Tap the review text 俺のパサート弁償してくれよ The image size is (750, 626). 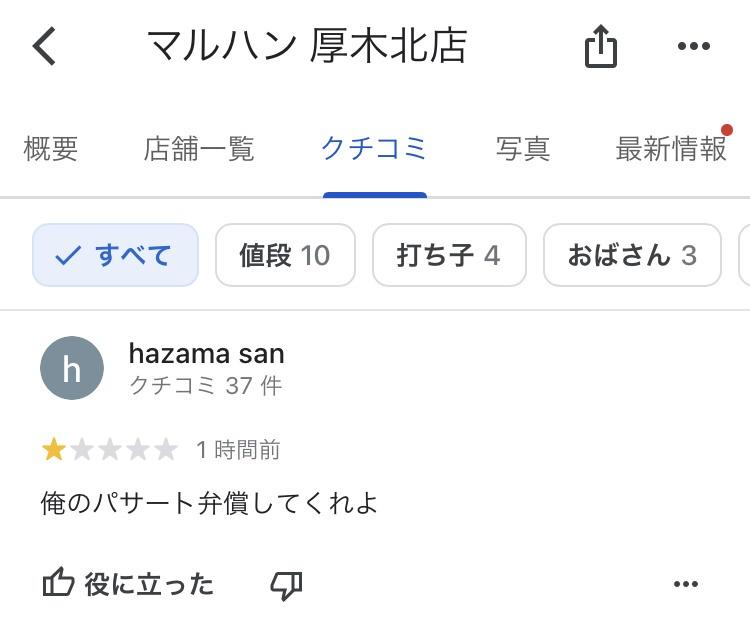(x=209, y=501)
